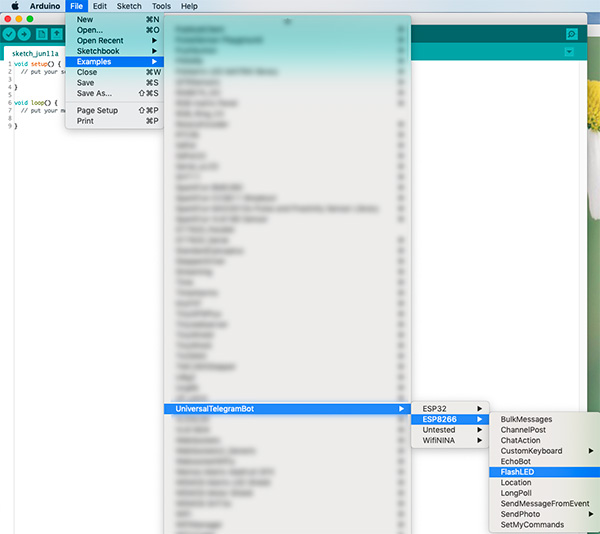Click the up arrow atop the examples list

[x=287, y=21]
